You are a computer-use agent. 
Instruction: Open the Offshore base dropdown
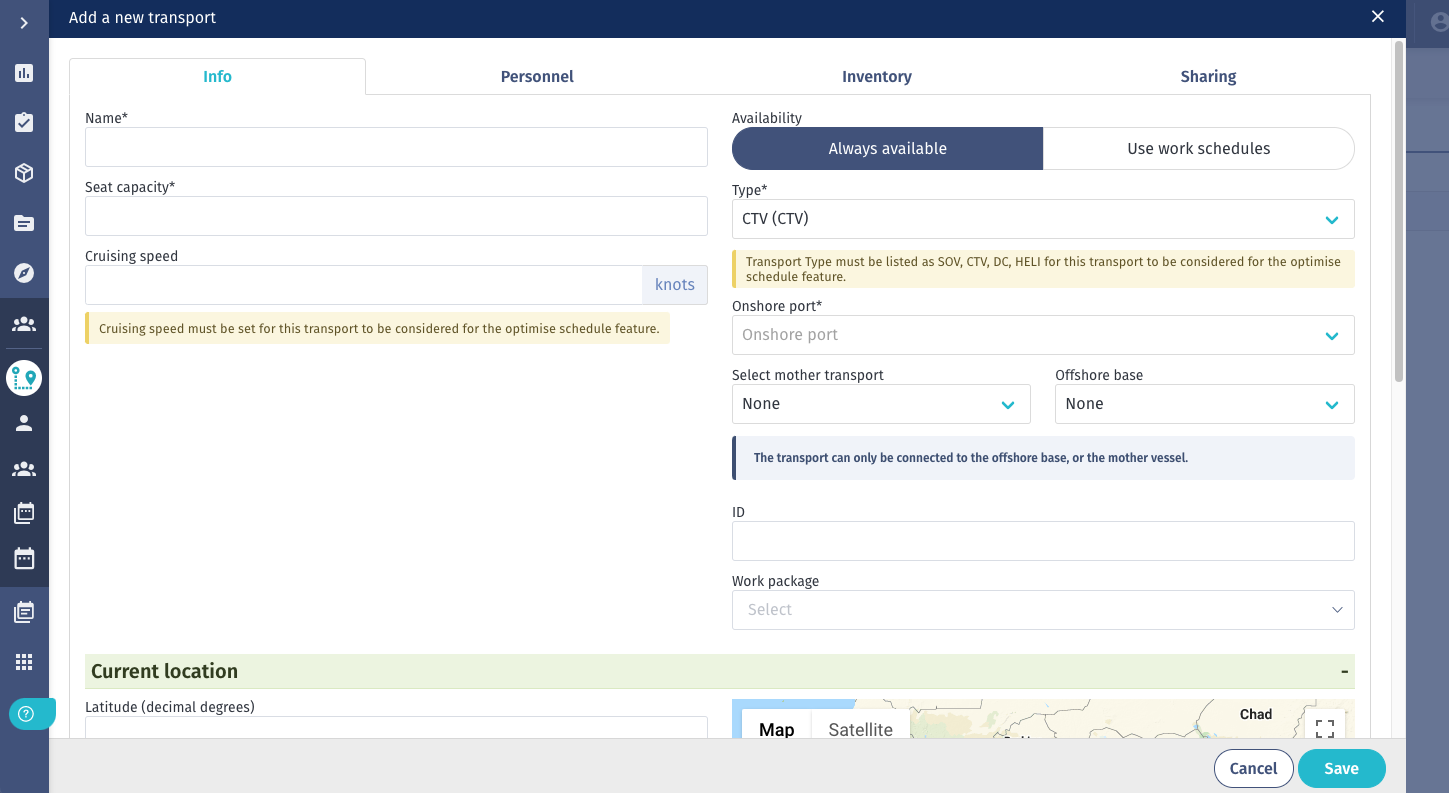click(x=1204, y=404)
